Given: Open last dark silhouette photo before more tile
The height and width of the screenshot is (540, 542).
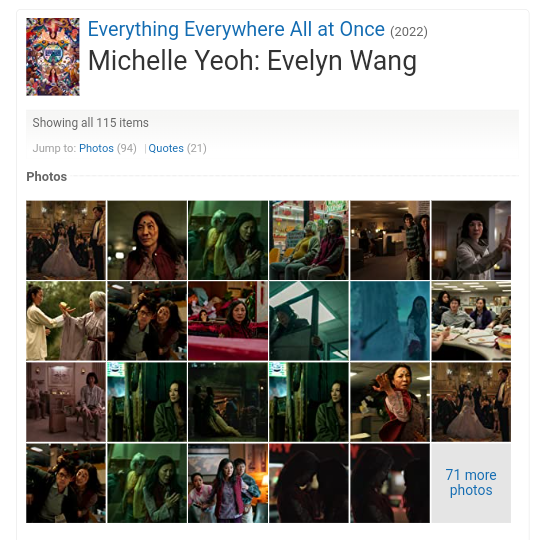Looking at the screenshot, I should (x=390, y=483).
